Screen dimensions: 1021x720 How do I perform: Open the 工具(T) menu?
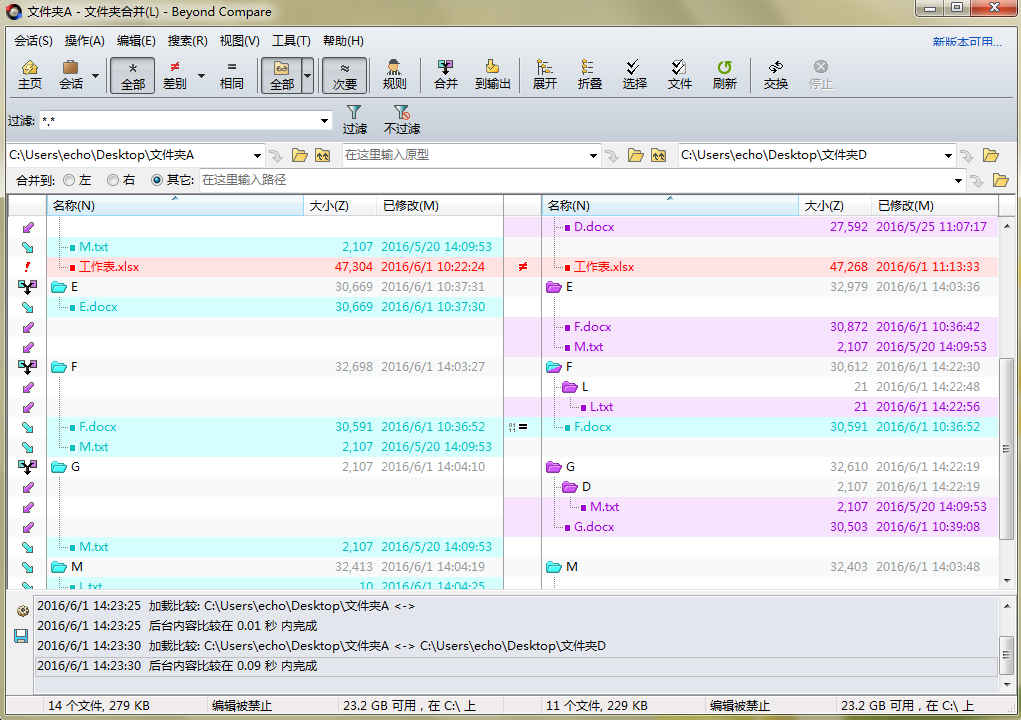[289, 41]
